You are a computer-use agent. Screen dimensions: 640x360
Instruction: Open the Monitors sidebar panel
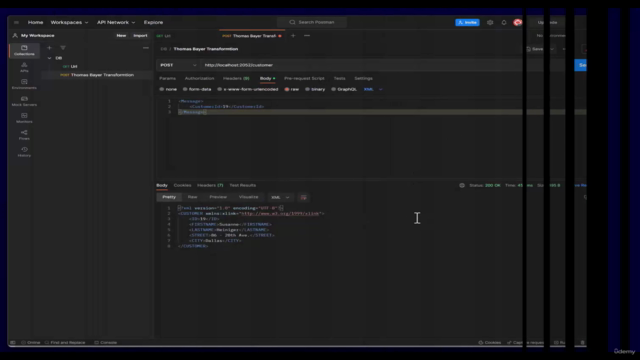(24, 118)
